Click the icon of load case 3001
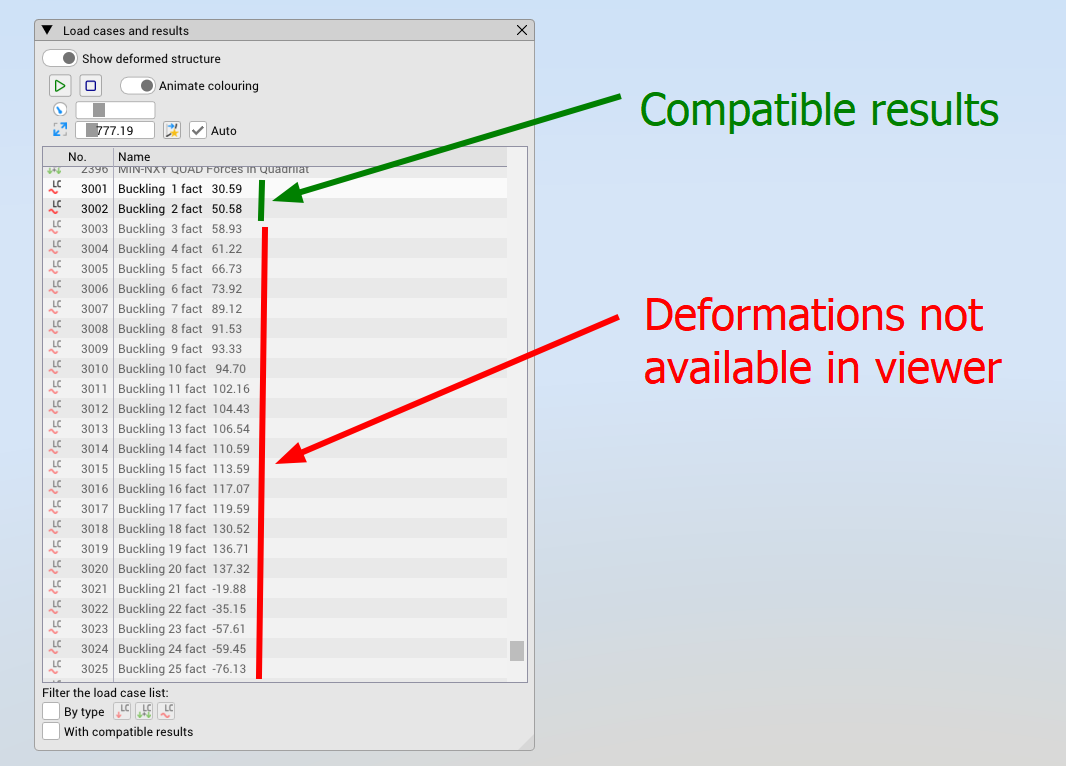This screenshot has height=766, width=1066. [55, 188]
